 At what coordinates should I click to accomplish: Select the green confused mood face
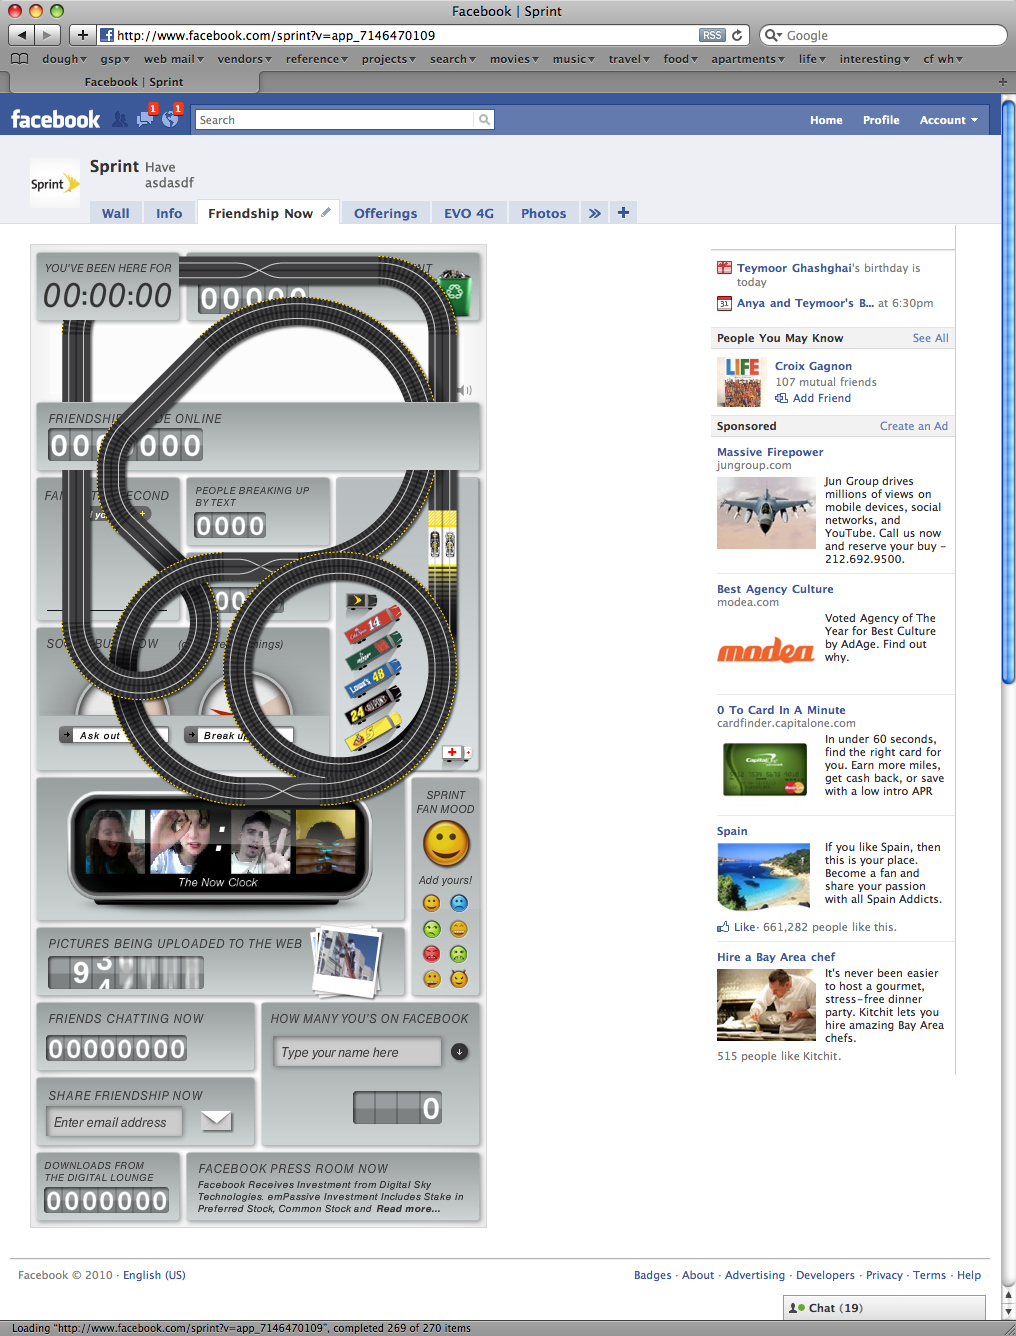point(432,928)
